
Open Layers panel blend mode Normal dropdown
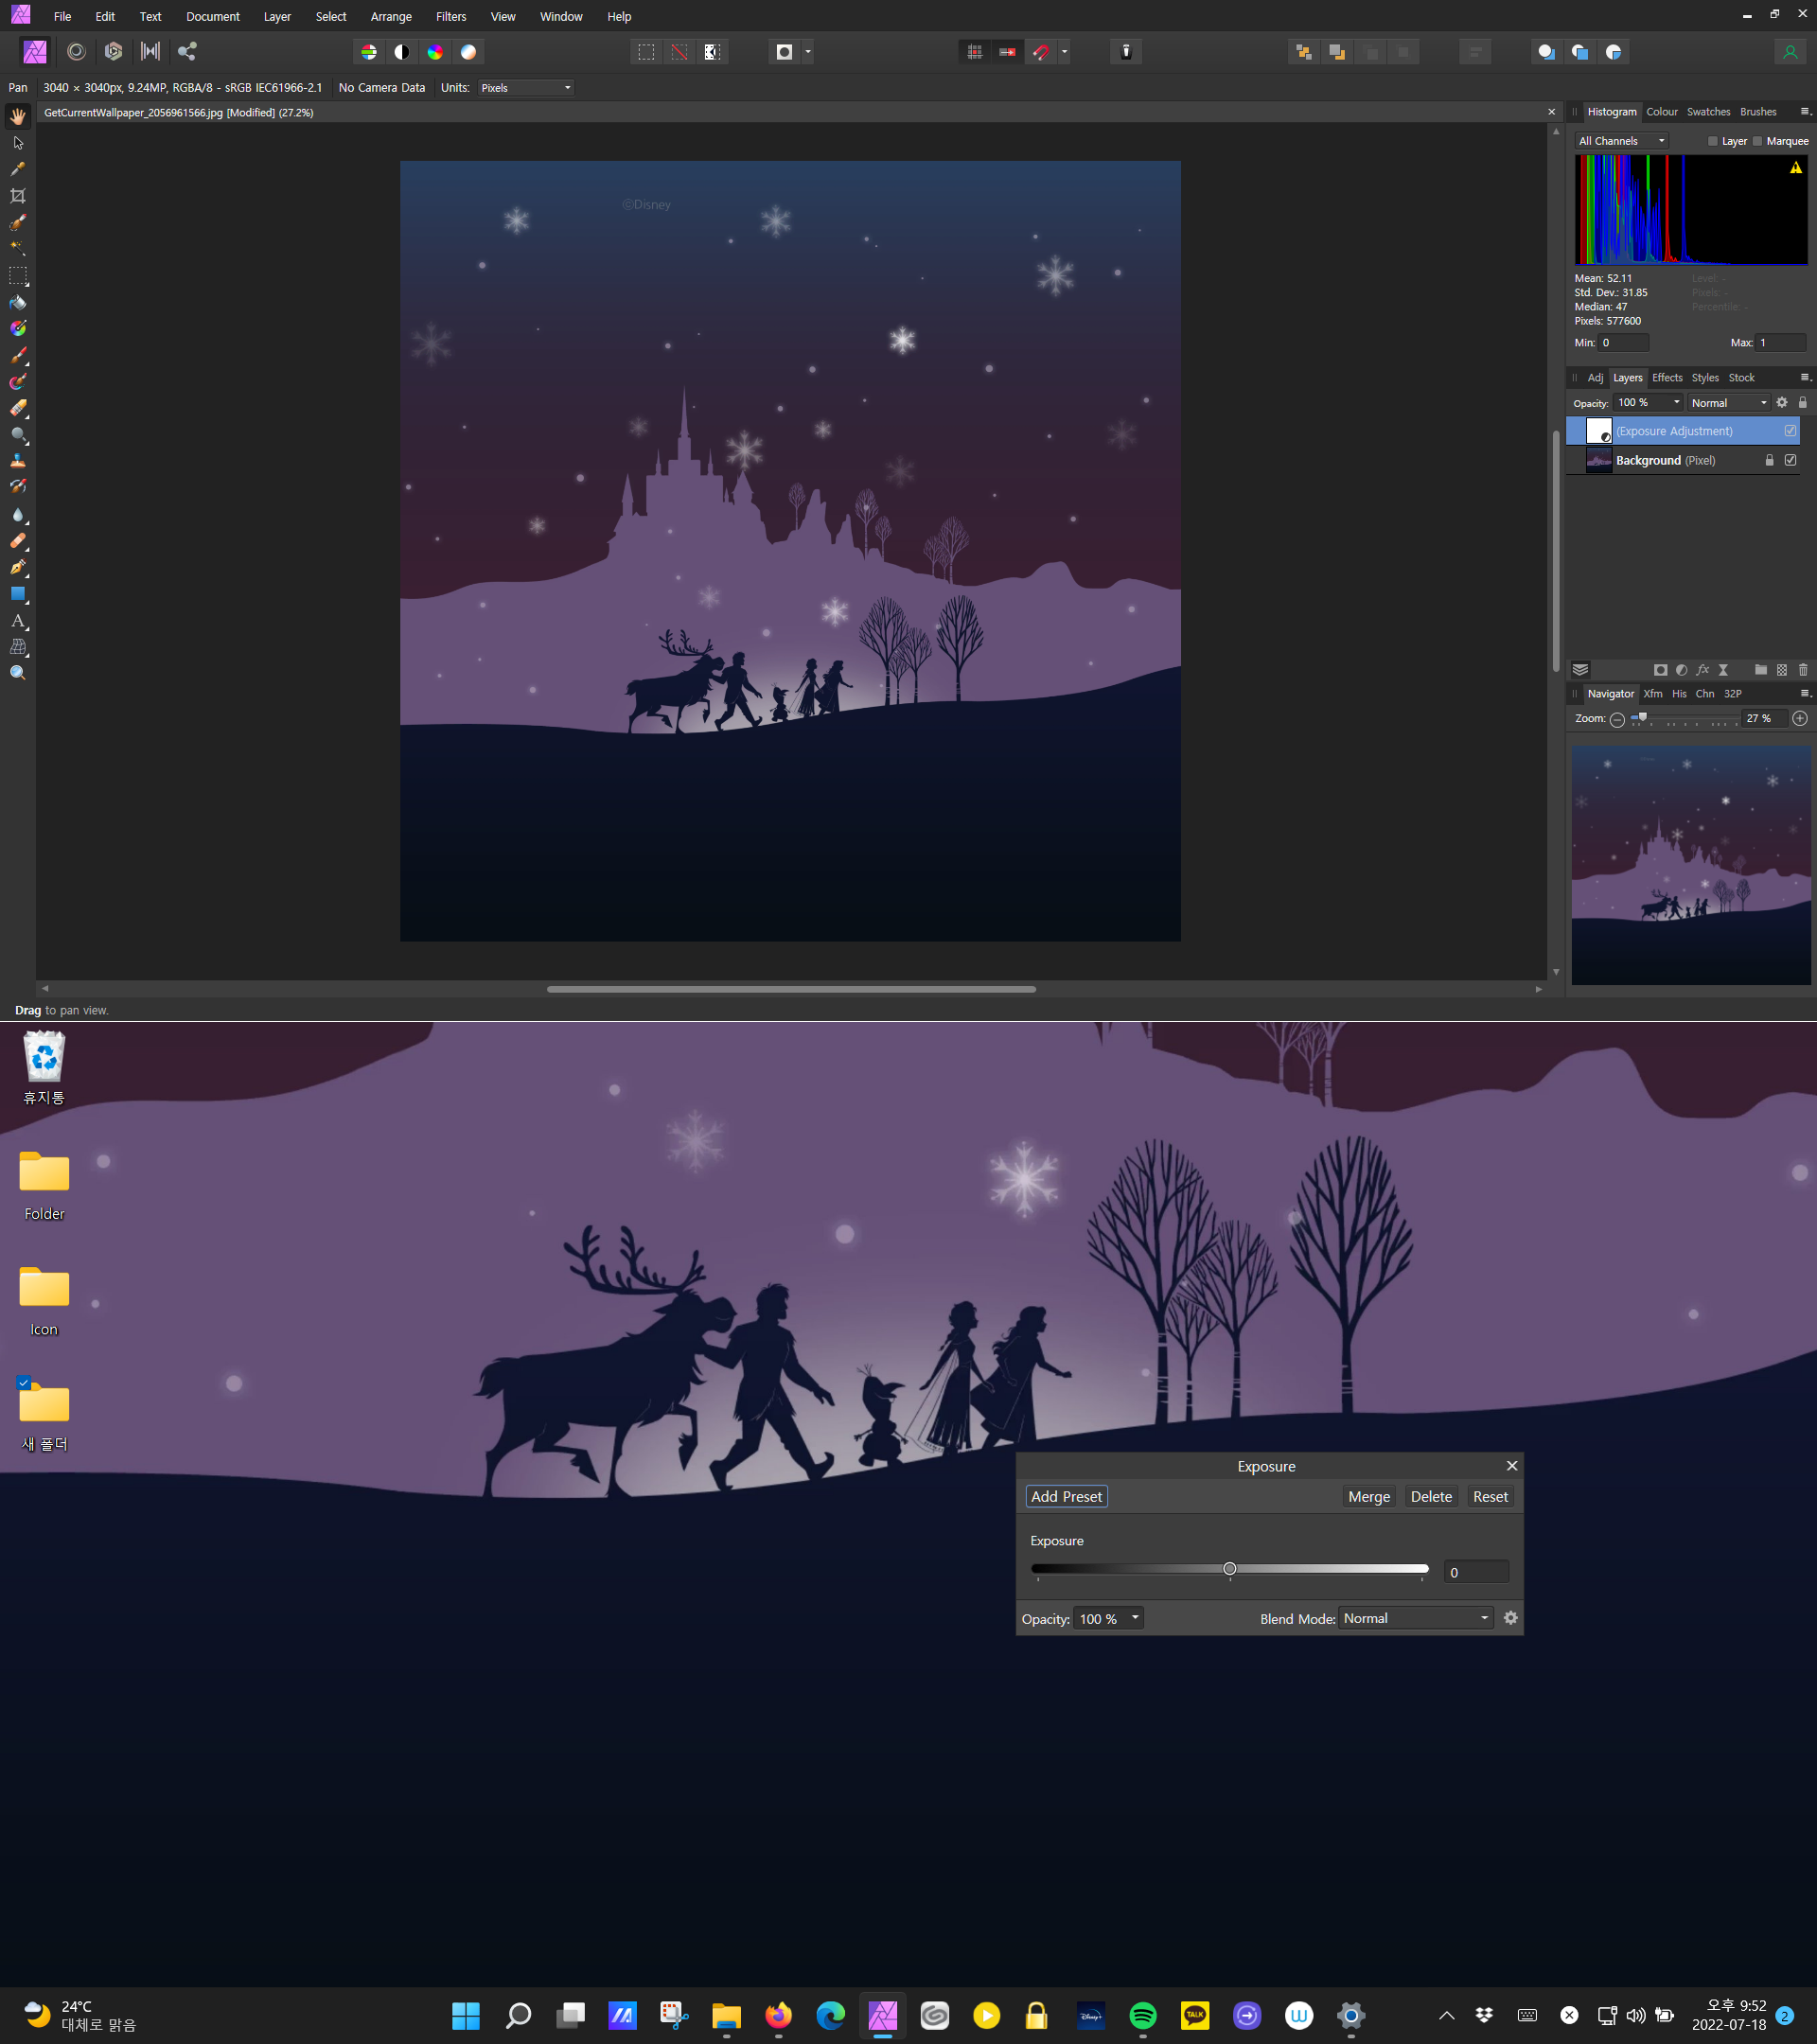click(x=1730, y=403)
